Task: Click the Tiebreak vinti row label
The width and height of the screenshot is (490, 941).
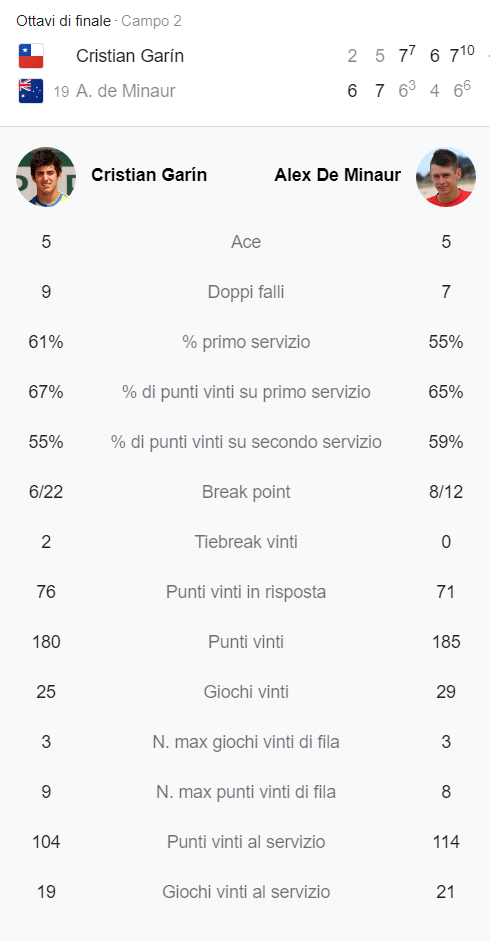Action: click(246, 542)
